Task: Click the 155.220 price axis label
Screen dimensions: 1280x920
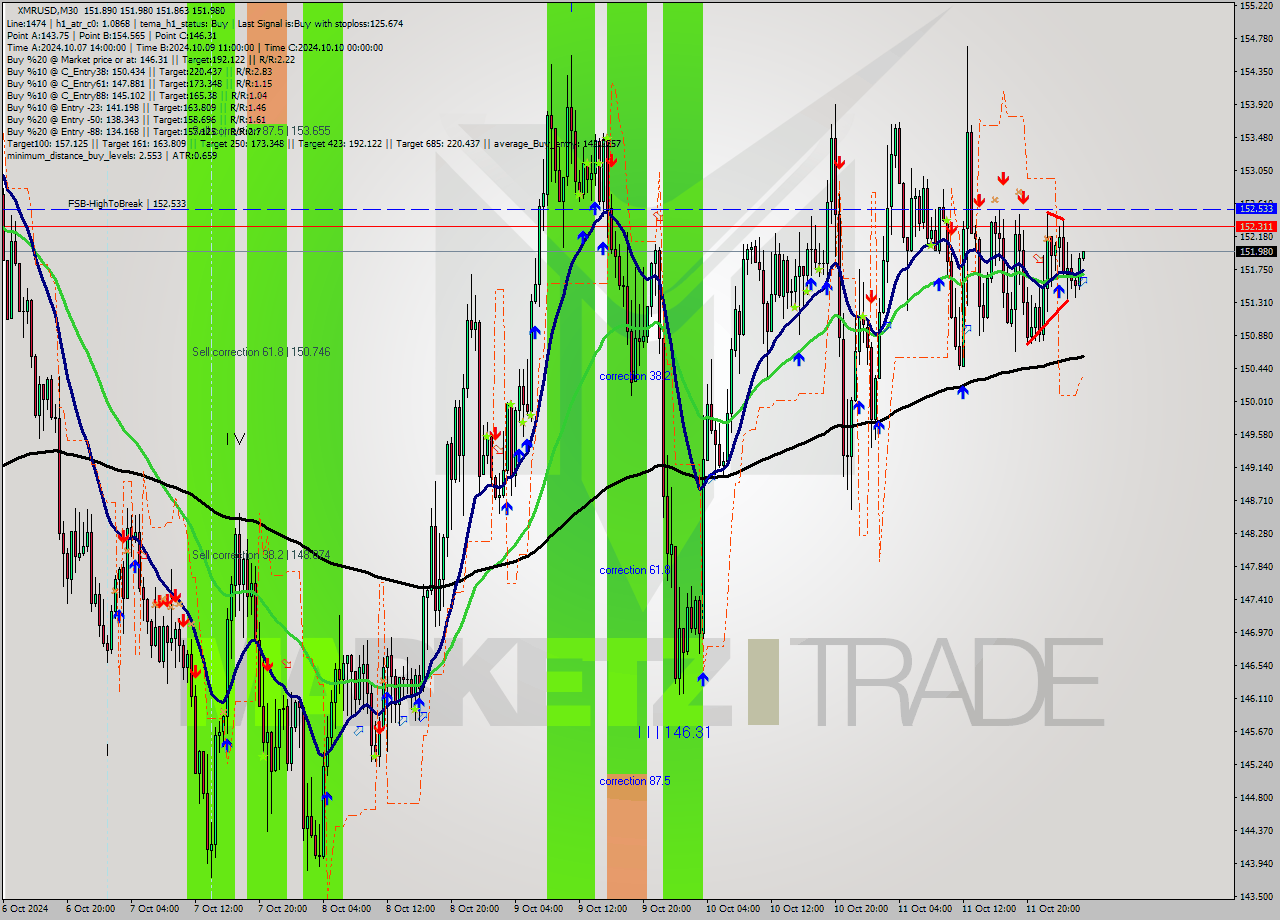Action: [x=1255, y=6]
